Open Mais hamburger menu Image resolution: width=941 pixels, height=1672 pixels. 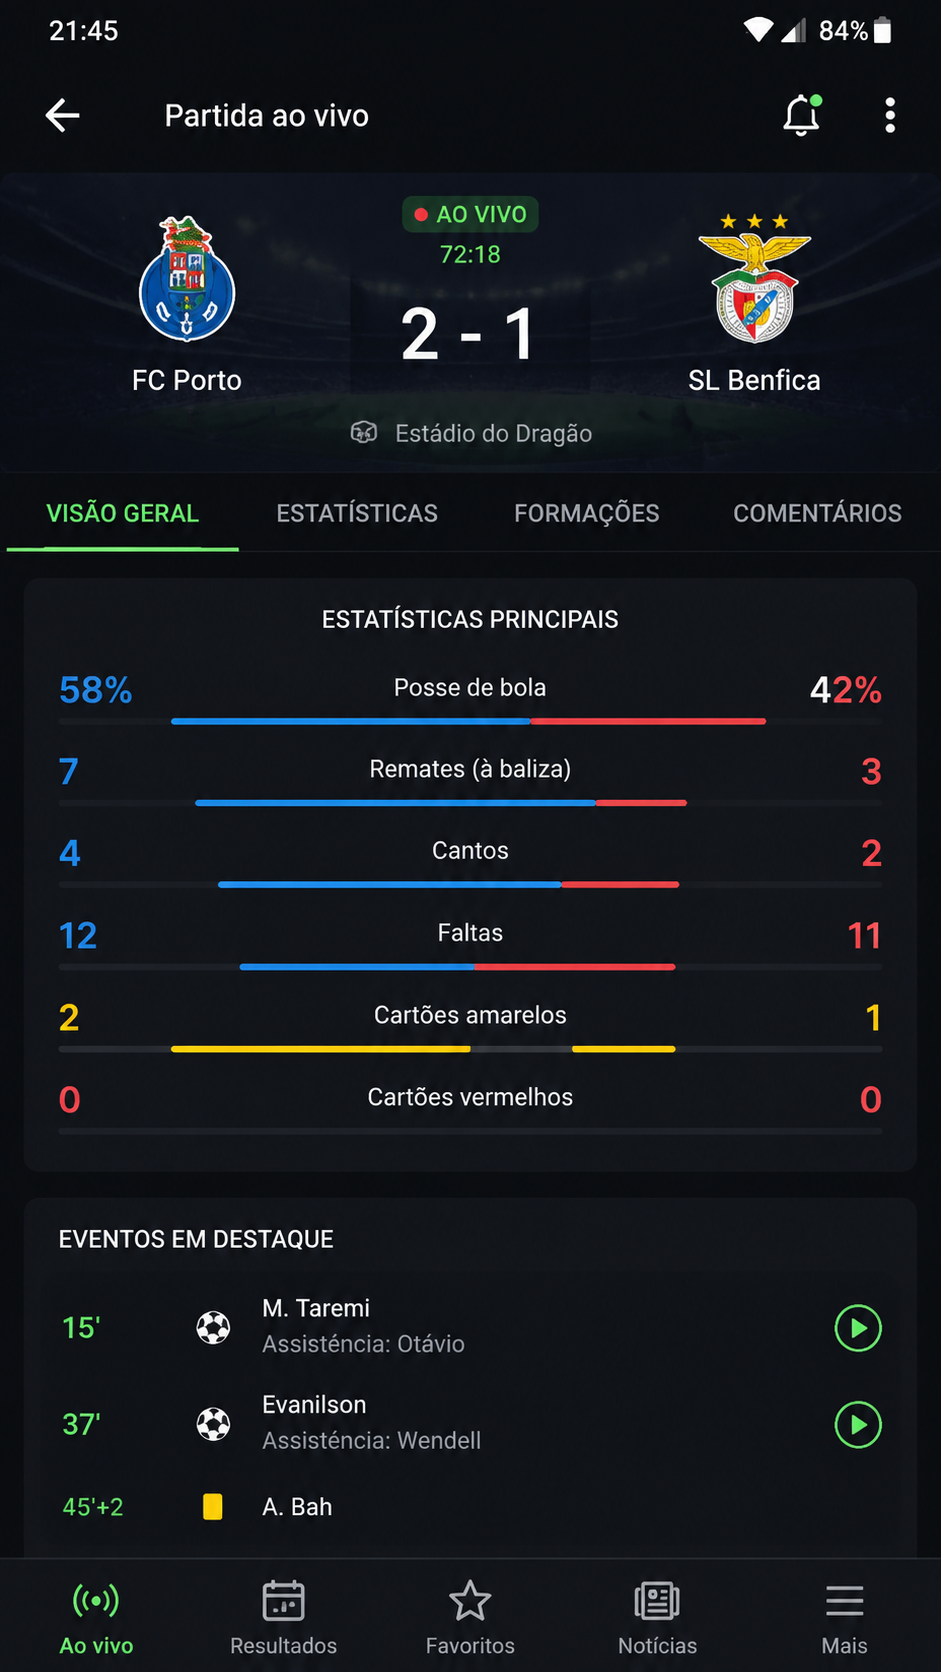click(x=844, y=1601)
